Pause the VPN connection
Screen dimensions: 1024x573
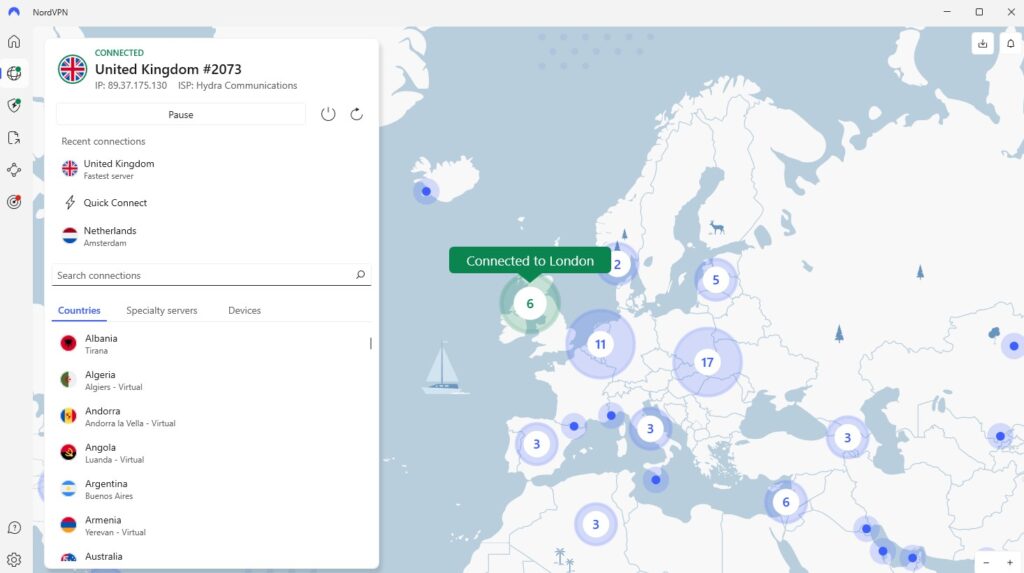[x=181, y=114]
